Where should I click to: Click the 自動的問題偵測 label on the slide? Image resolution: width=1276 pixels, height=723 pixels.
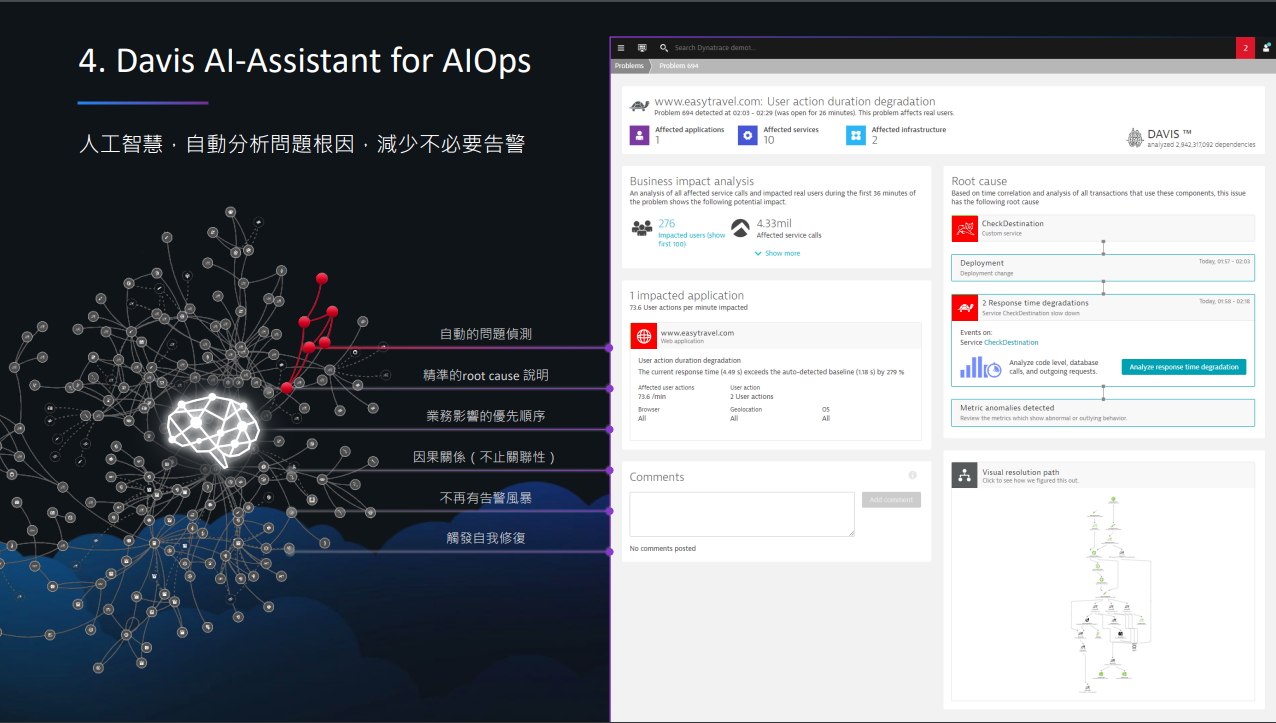click(485, 334)
